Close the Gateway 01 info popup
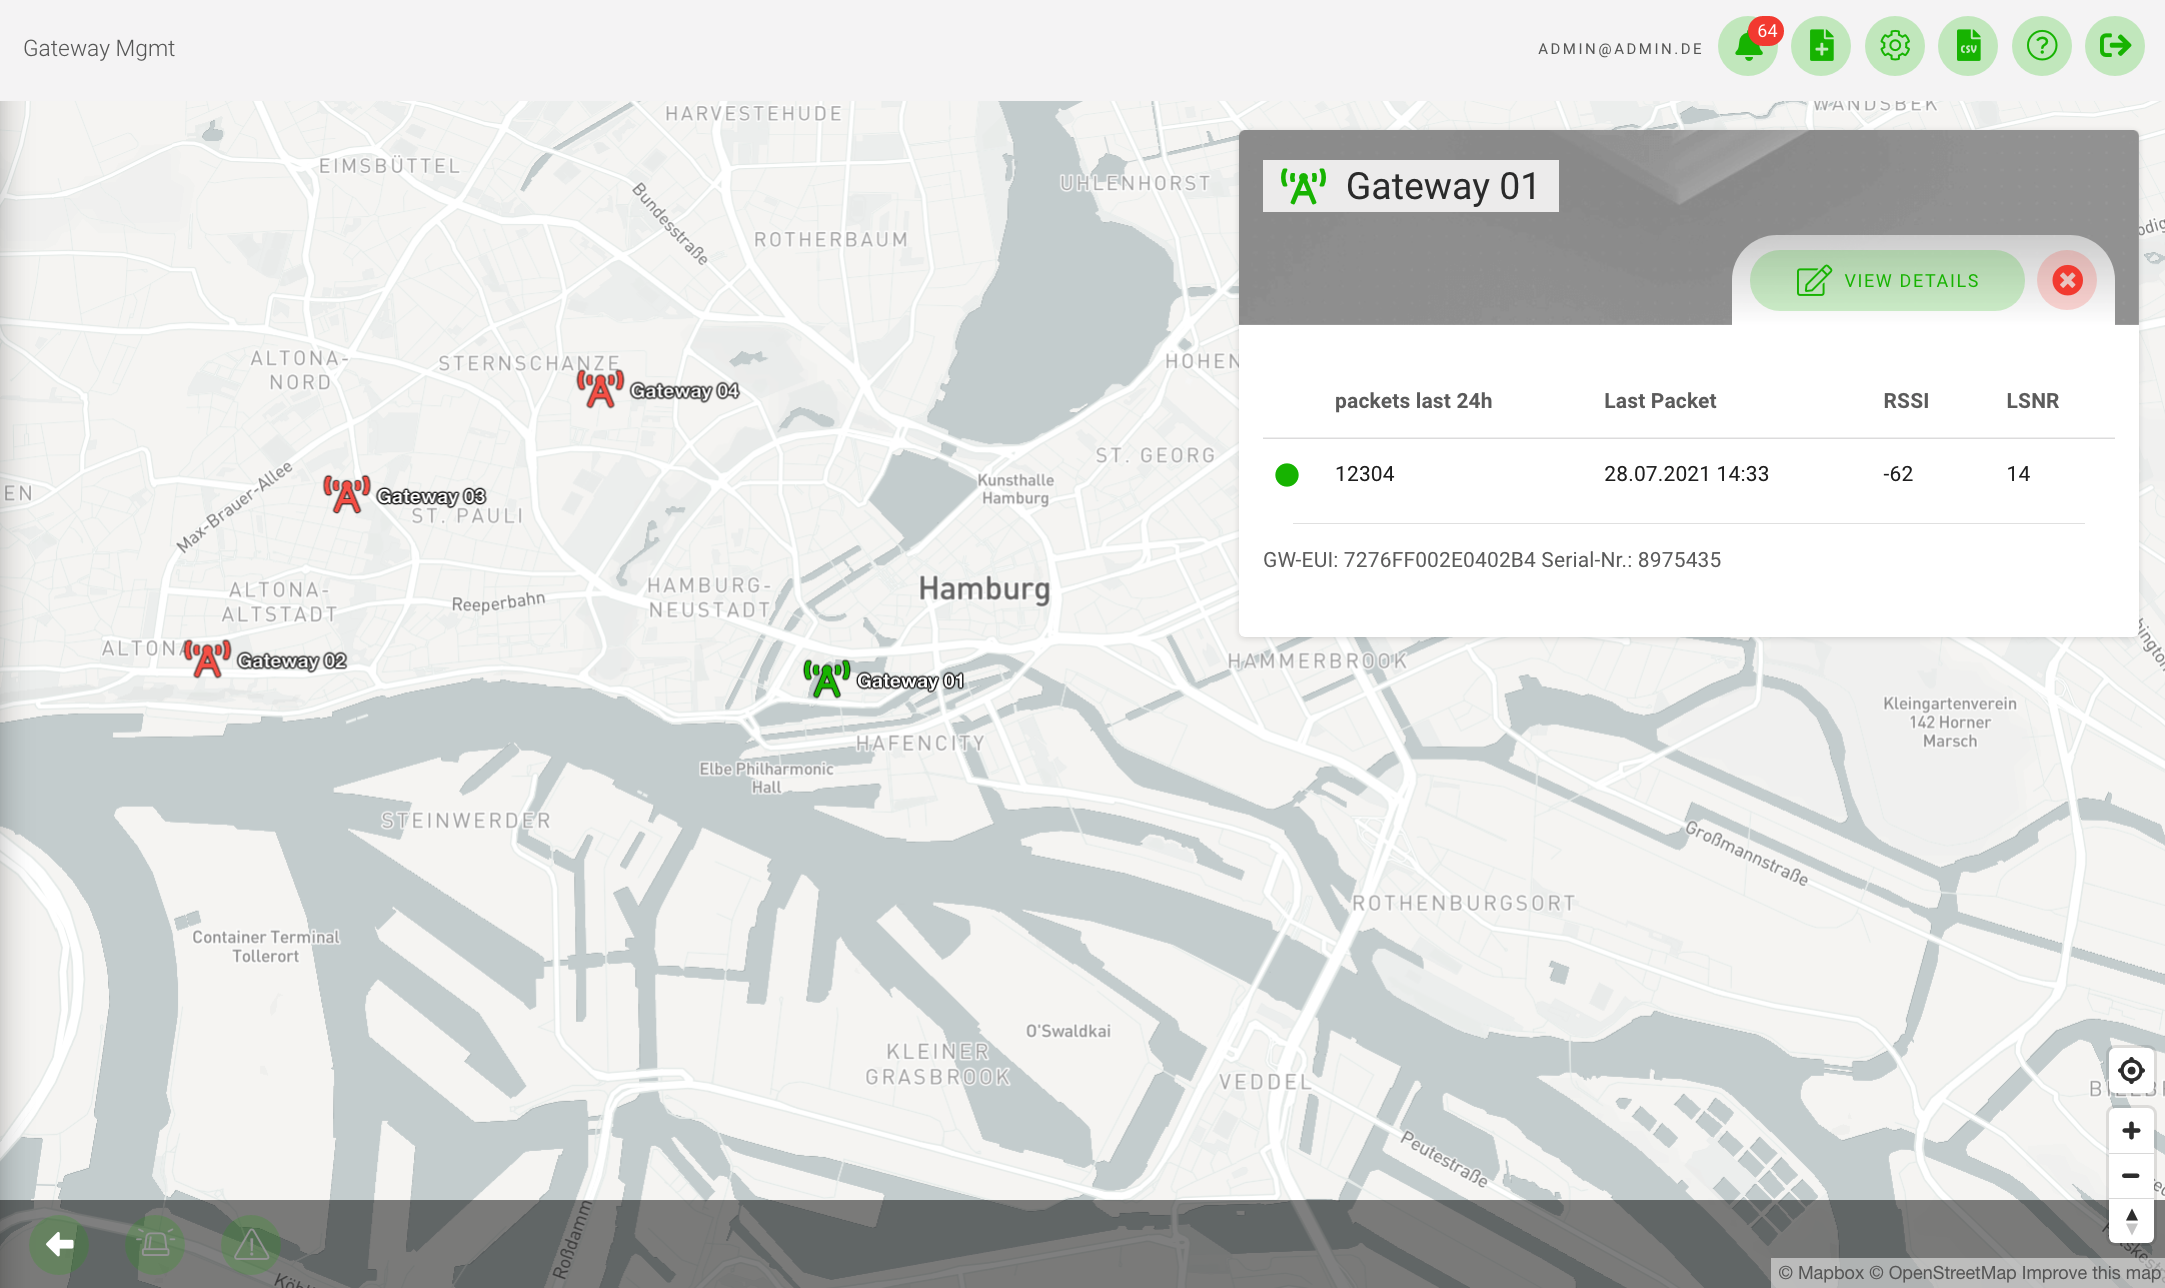 2067,280
